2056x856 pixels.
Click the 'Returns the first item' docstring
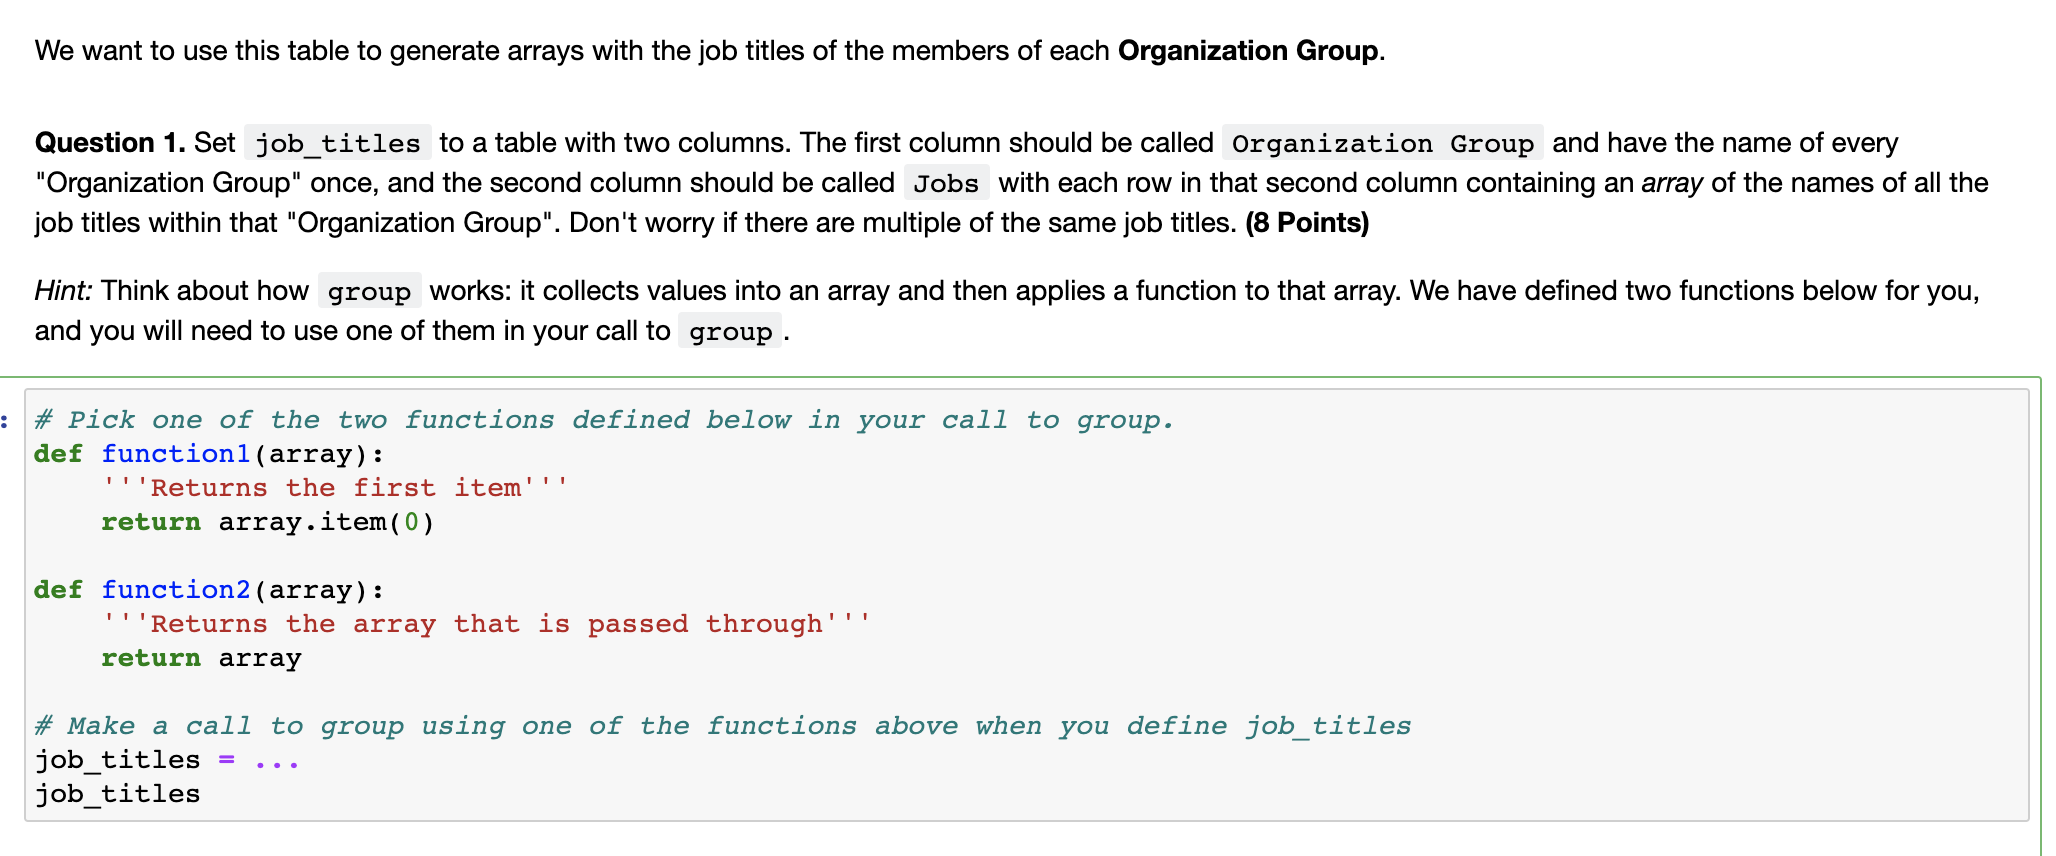(335, 488)
